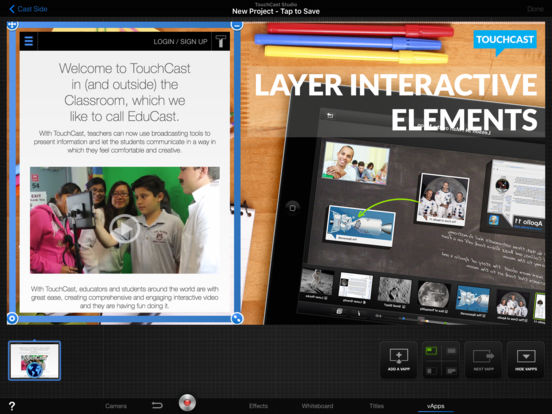Choose the bottom-left vApp layout option
The height and width of the screenshot is (414, 552).
(431, 370)
